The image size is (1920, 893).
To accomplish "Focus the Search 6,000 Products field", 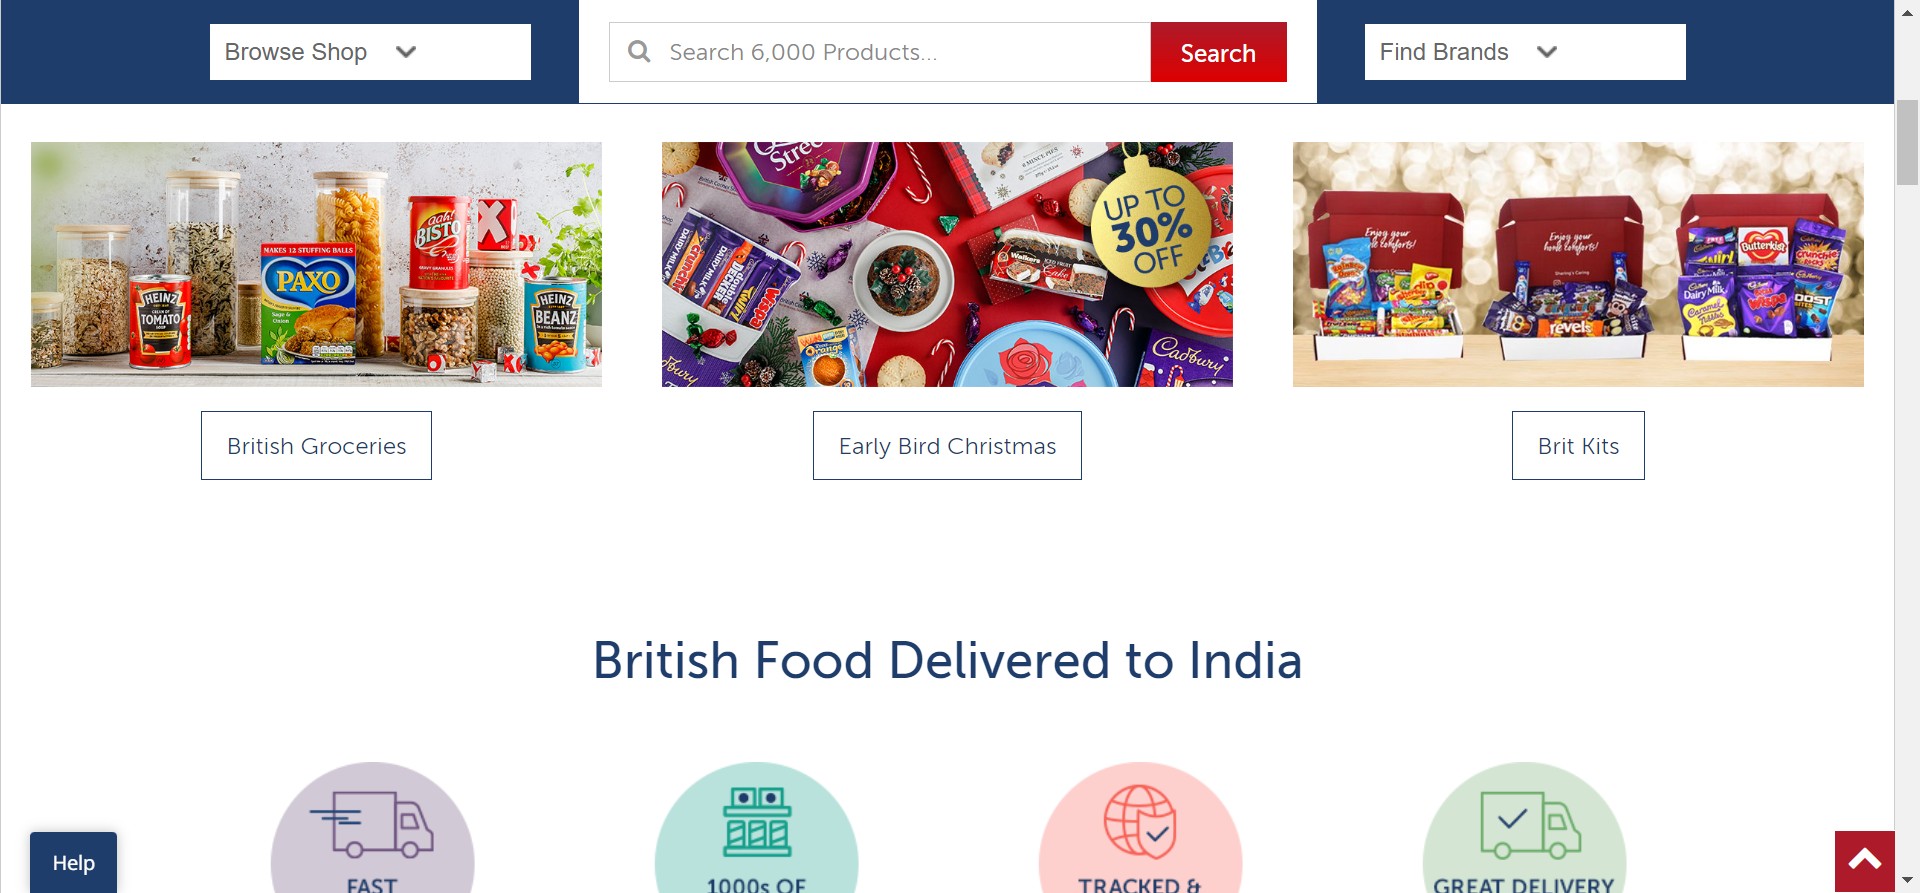I will pos(880,52).
